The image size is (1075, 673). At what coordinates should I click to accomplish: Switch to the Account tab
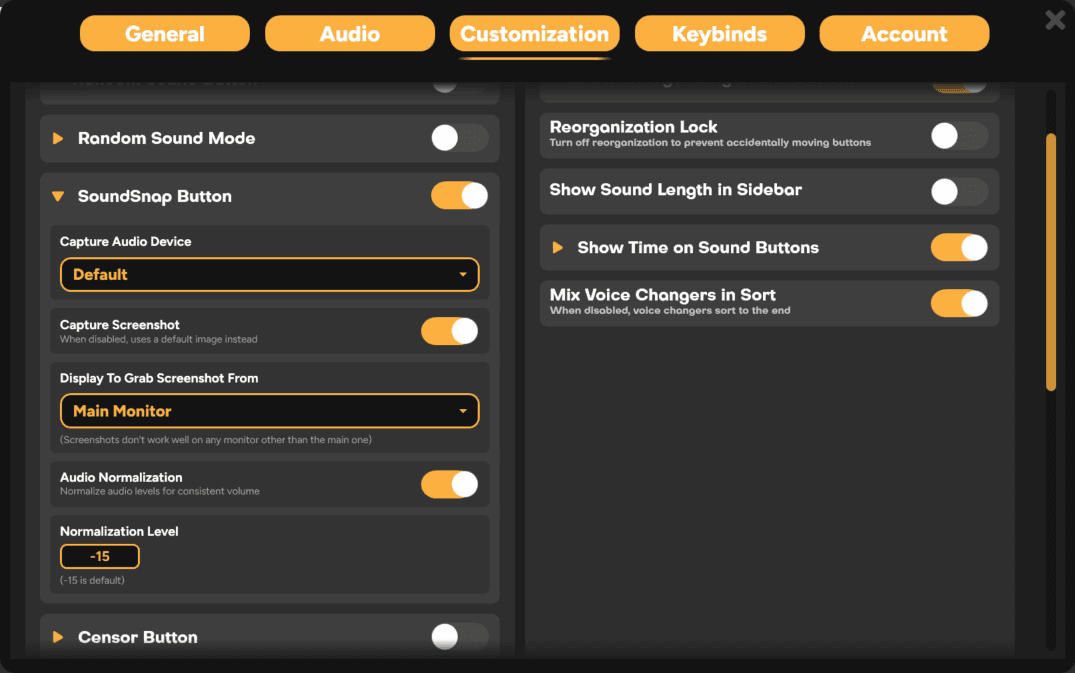tap(903, 33)
